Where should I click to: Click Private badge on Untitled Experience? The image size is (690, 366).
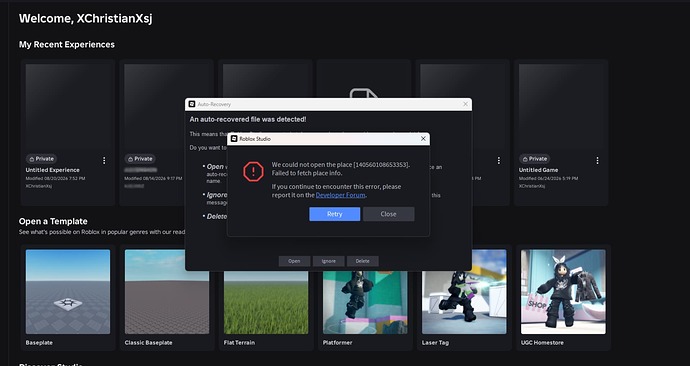click(41, 159)
